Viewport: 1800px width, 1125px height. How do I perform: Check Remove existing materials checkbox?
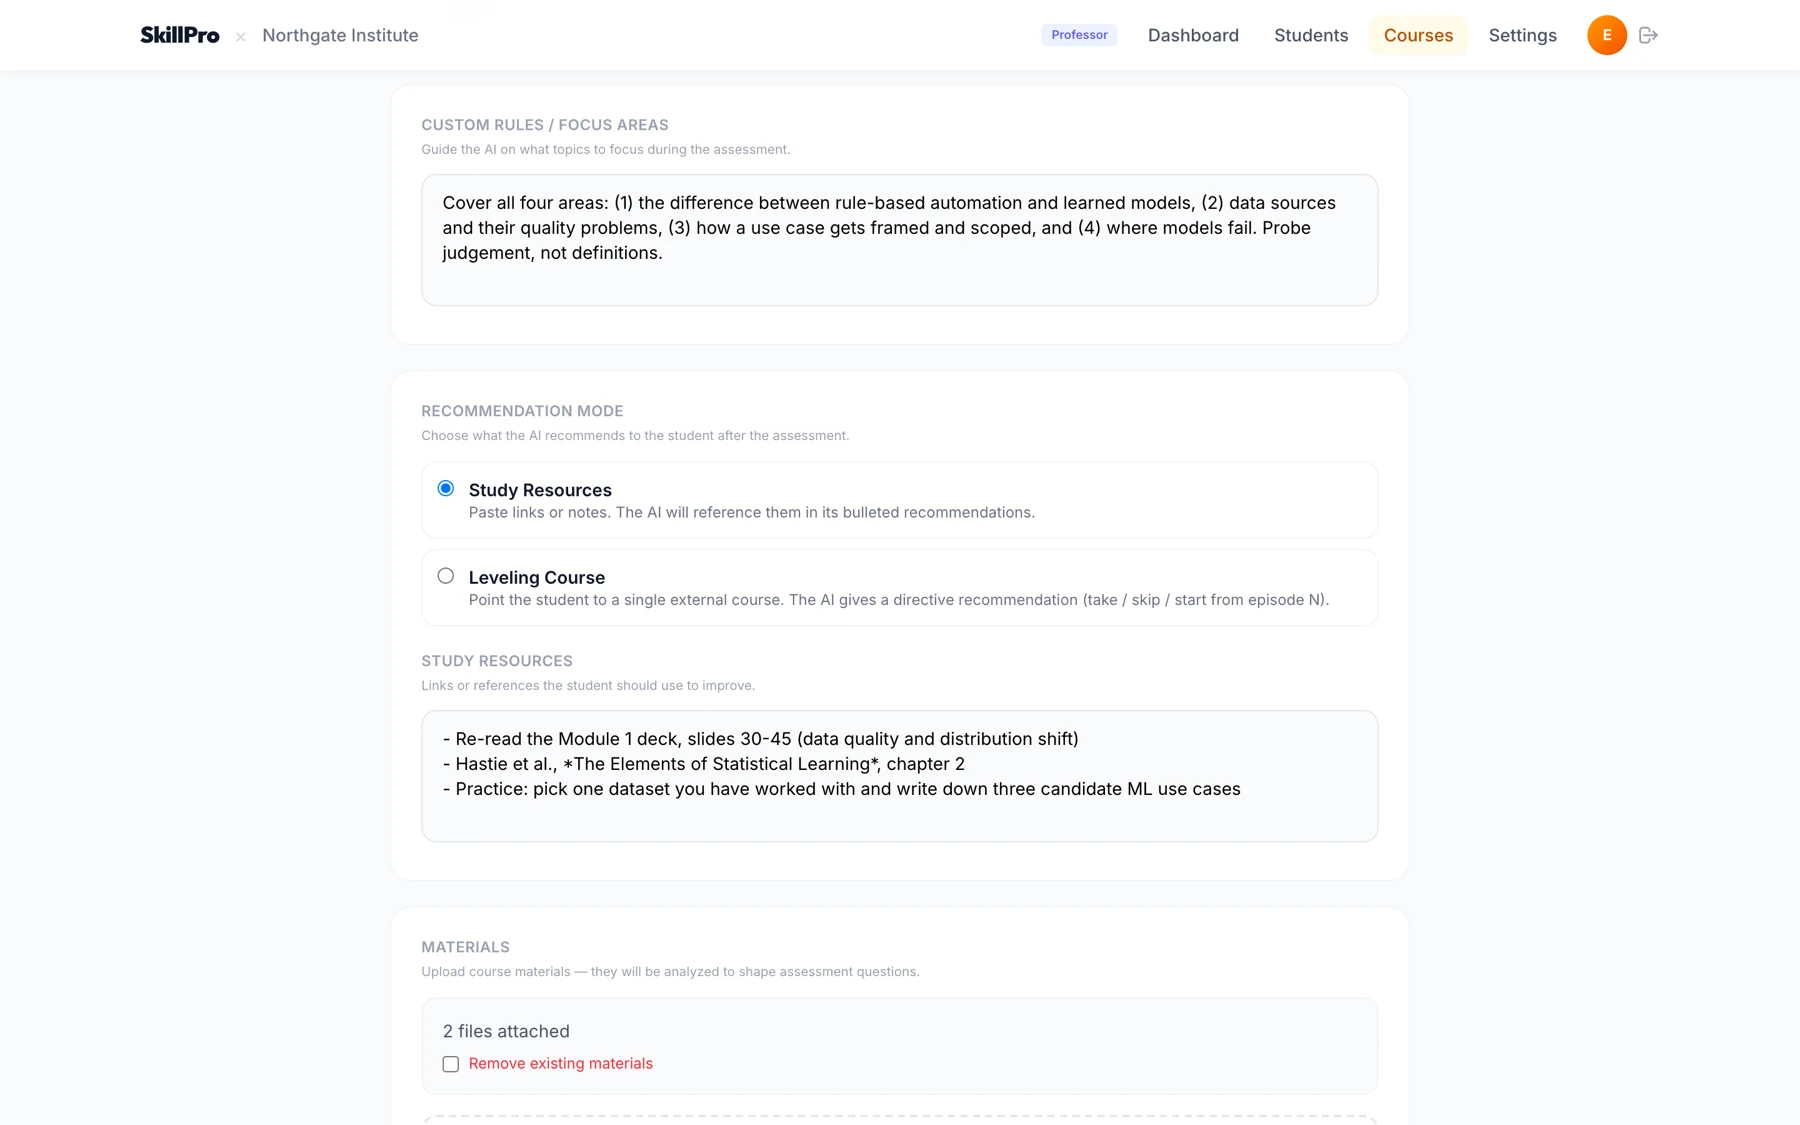[x=451, y=1064]
